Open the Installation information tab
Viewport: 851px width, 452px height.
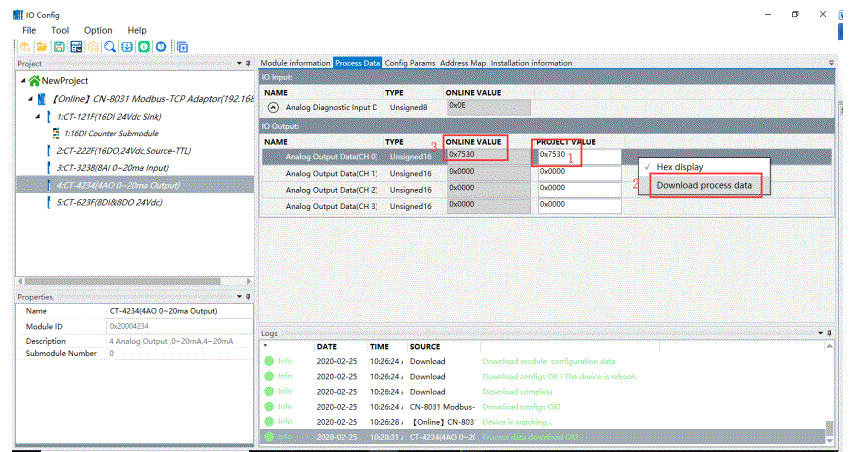click(x=531, y=63)
